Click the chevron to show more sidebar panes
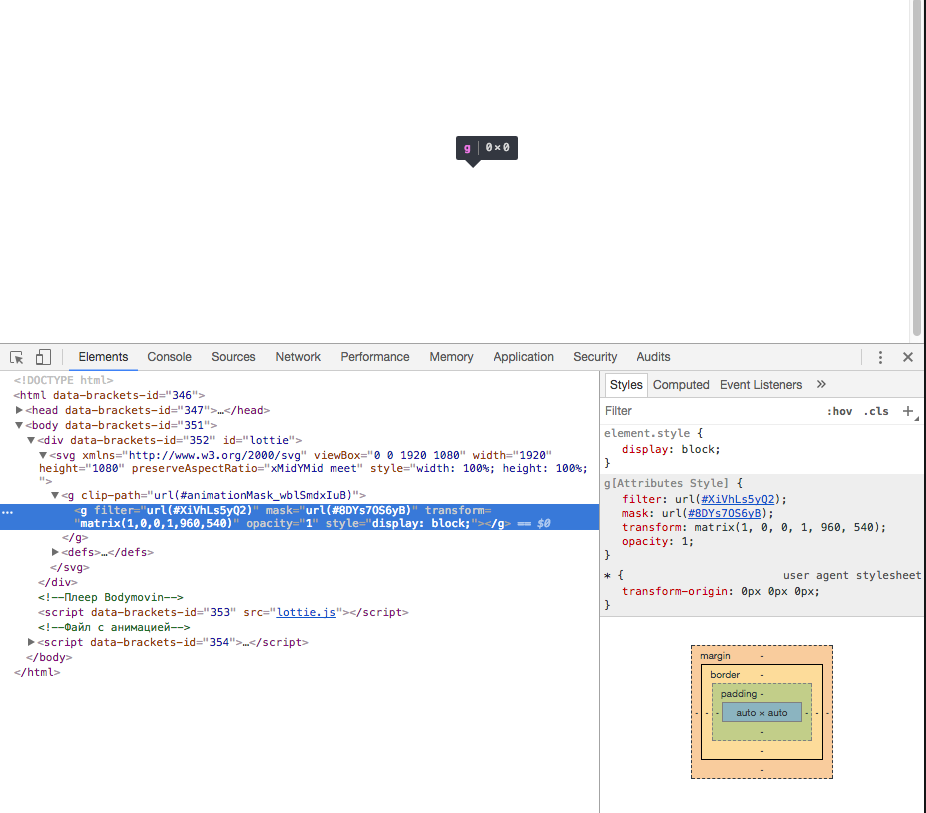 pos(821,384)
